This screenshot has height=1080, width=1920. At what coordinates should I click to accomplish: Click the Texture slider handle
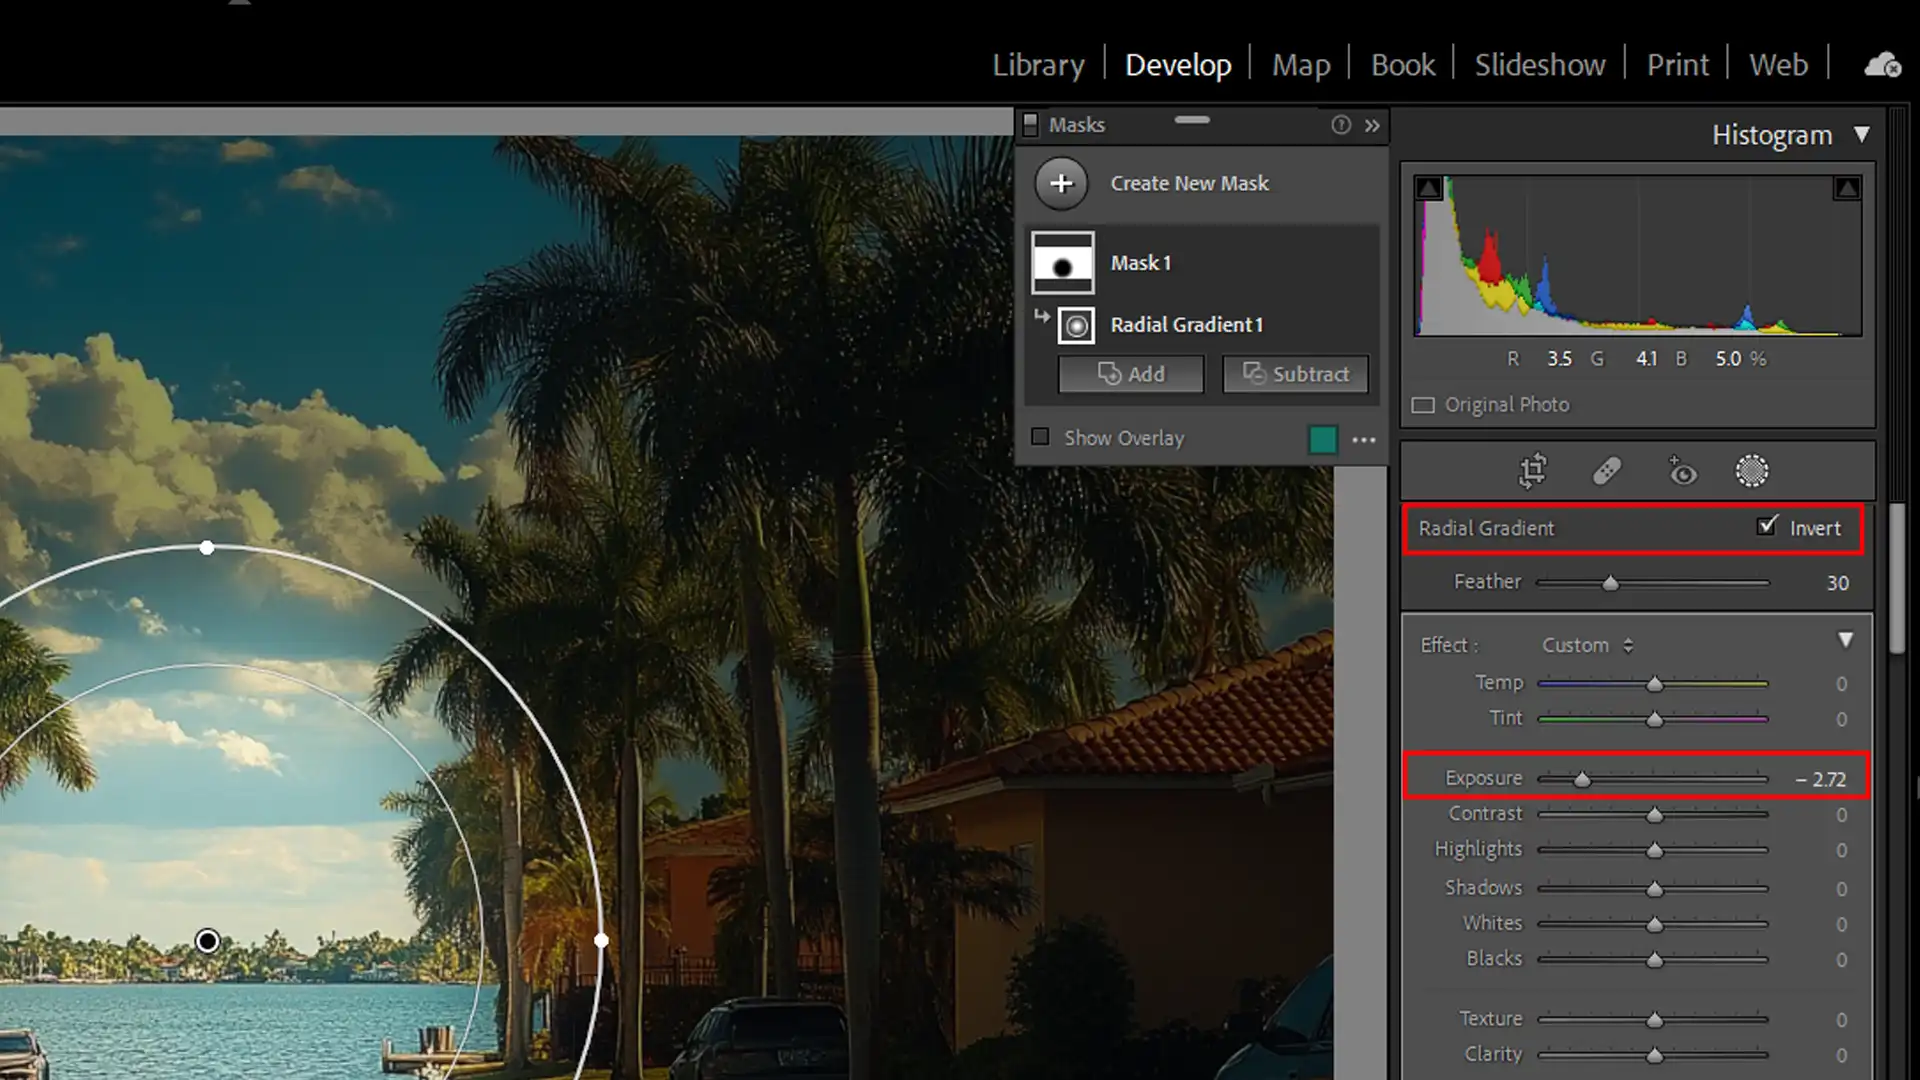[1655, 1020]
